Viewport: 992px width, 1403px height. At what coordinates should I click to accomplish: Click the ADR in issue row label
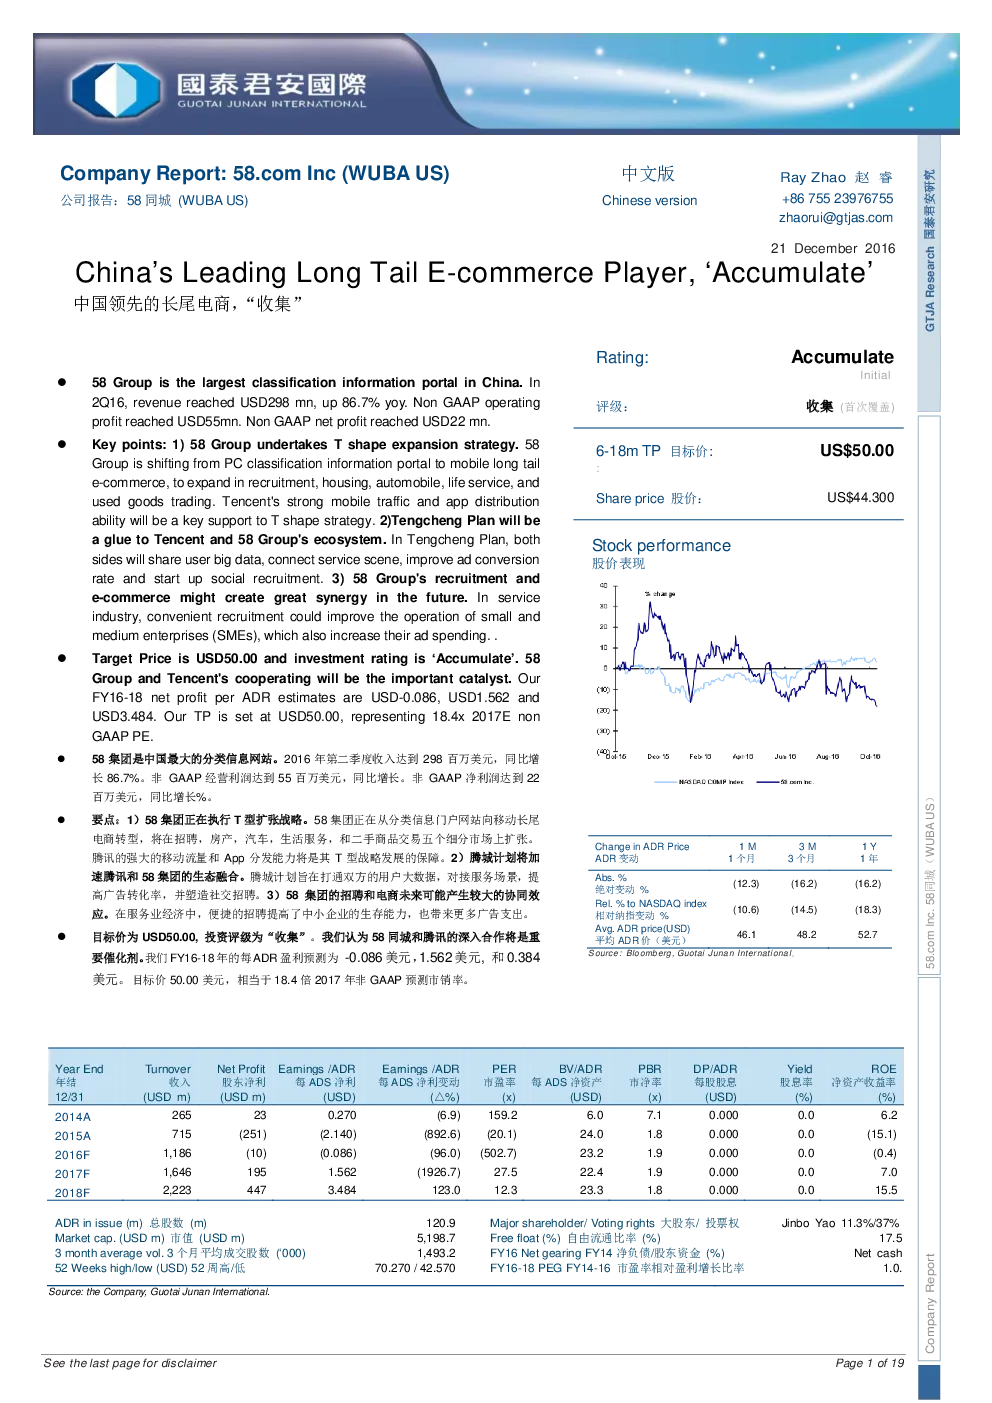[x=131, y=1223]
